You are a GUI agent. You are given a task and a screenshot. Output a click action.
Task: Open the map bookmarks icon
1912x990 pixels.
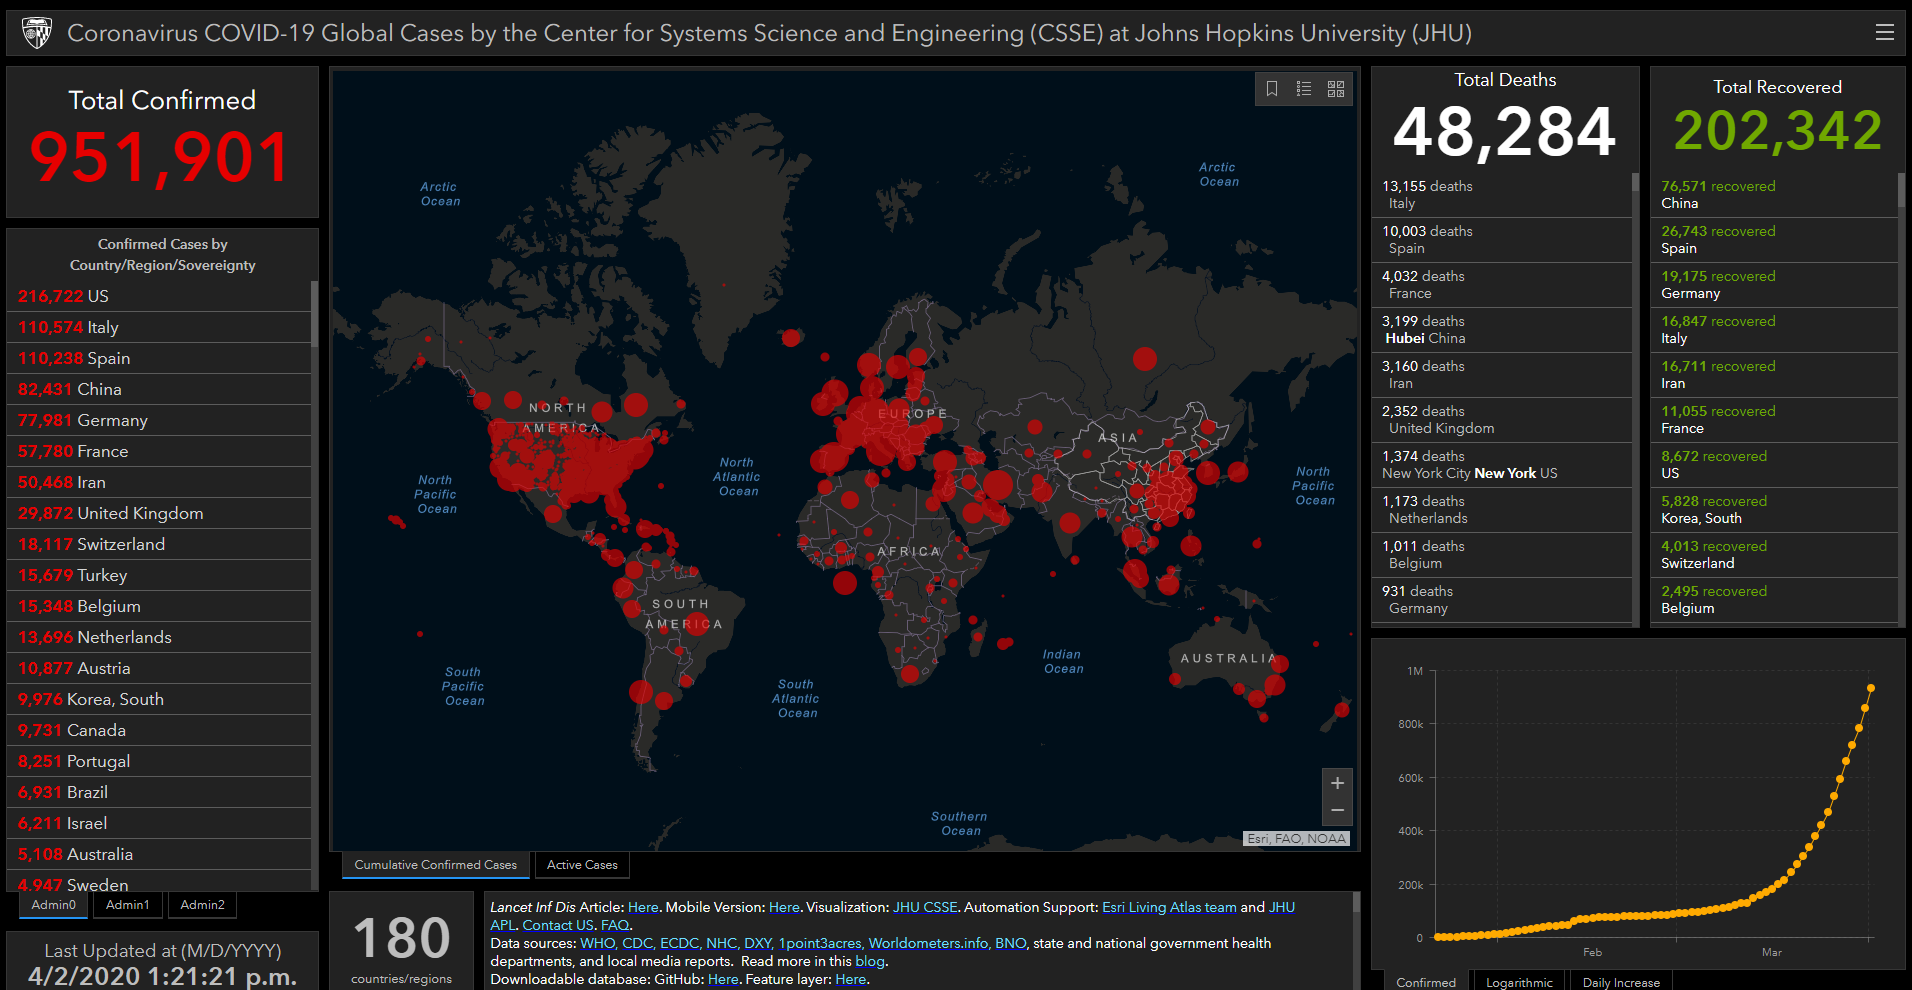click(x=1272, y=89)
